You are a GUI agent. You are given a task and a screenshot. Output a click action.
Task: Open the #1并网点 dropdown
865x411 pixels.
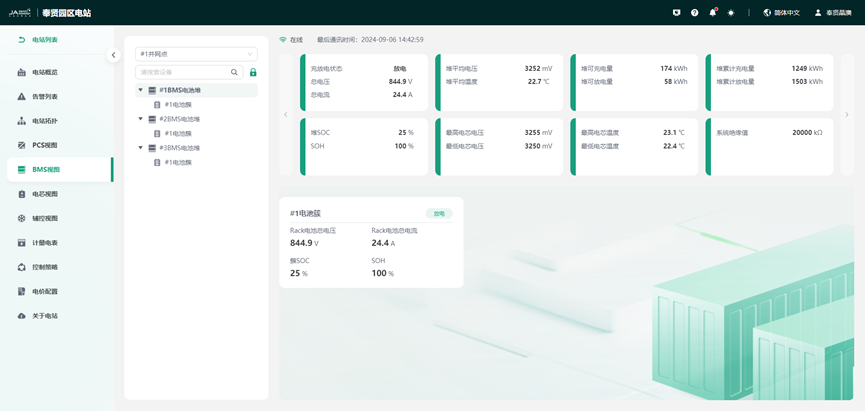(197, 54)
